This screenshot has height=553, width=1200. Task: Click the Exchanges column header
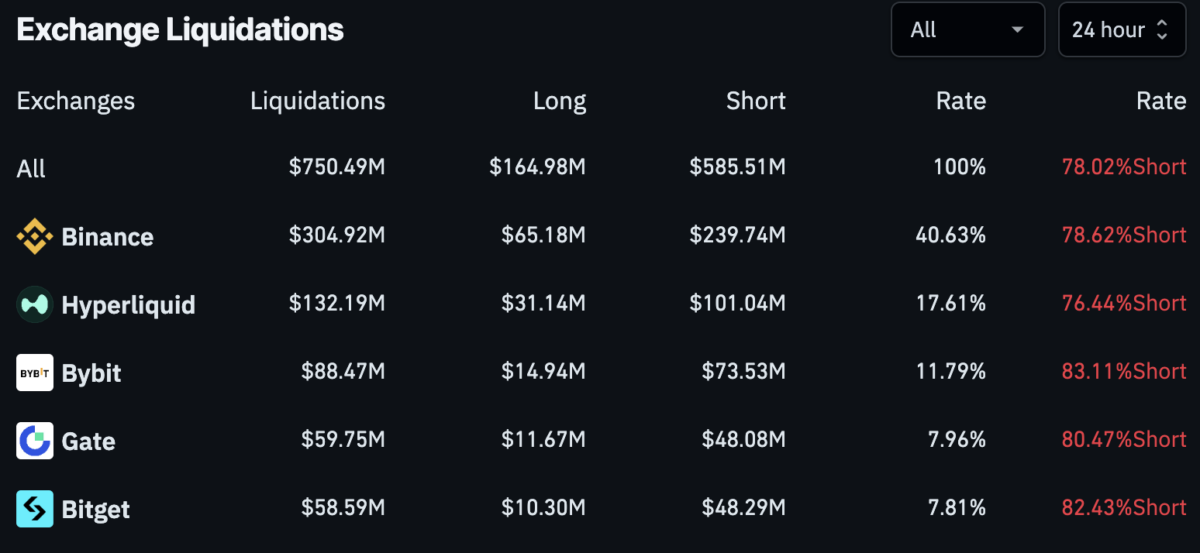pos(76,101)
